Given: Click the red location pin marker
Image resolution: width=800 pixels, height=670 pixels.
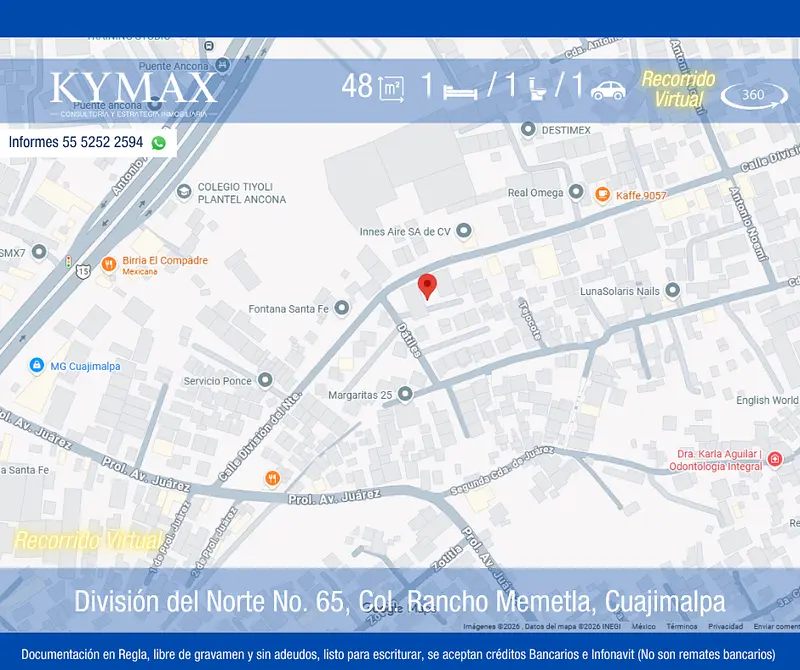Looking at the screenshot, I should (x=427, y=286).
